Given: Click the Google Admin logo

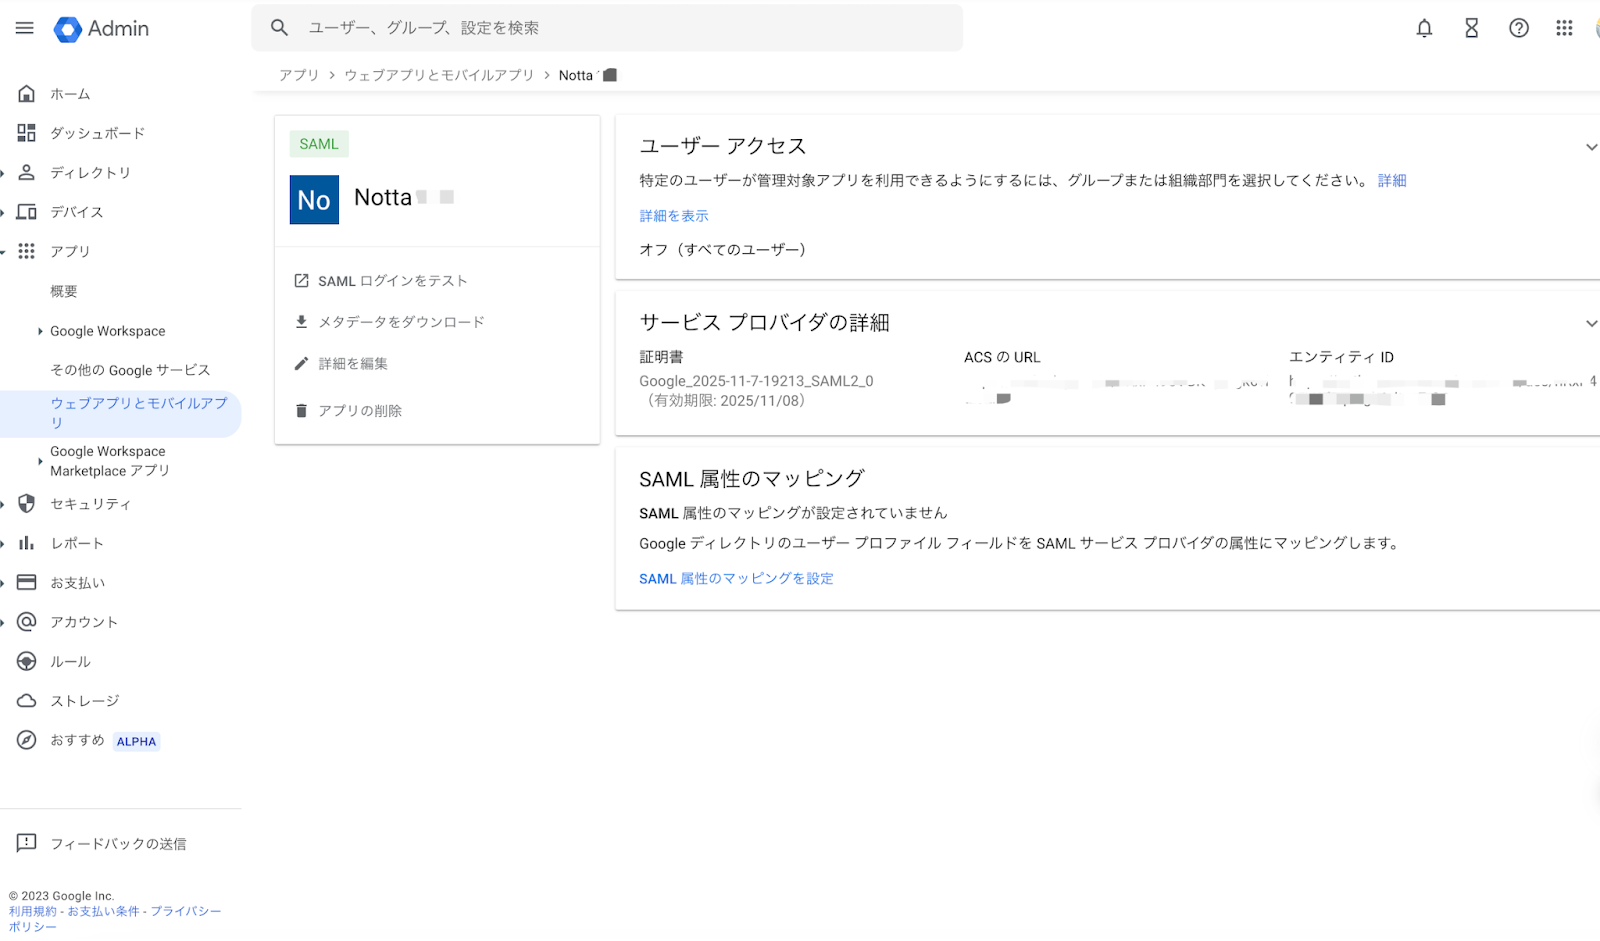Looking at the screenshot, I should (101, 29).
